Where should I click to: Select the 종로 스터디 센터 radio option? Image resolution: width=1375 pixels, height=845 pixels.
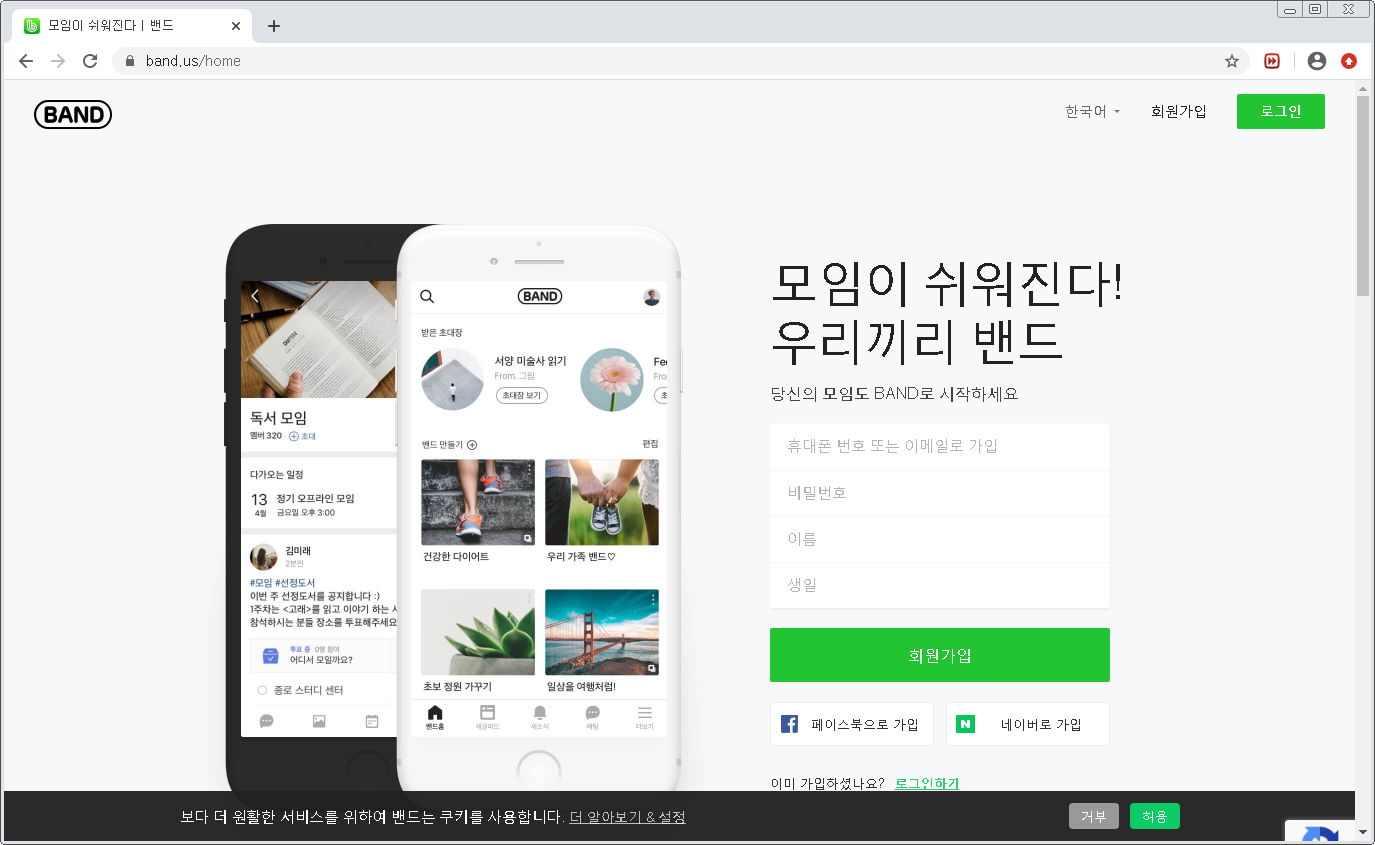tap(262, 690)
